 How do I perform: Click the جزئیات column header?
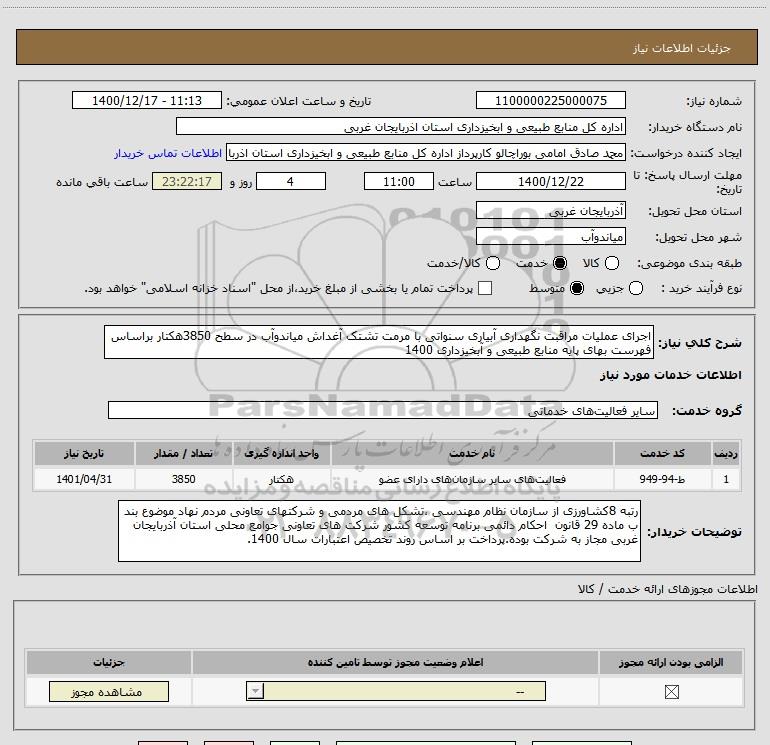109,662
